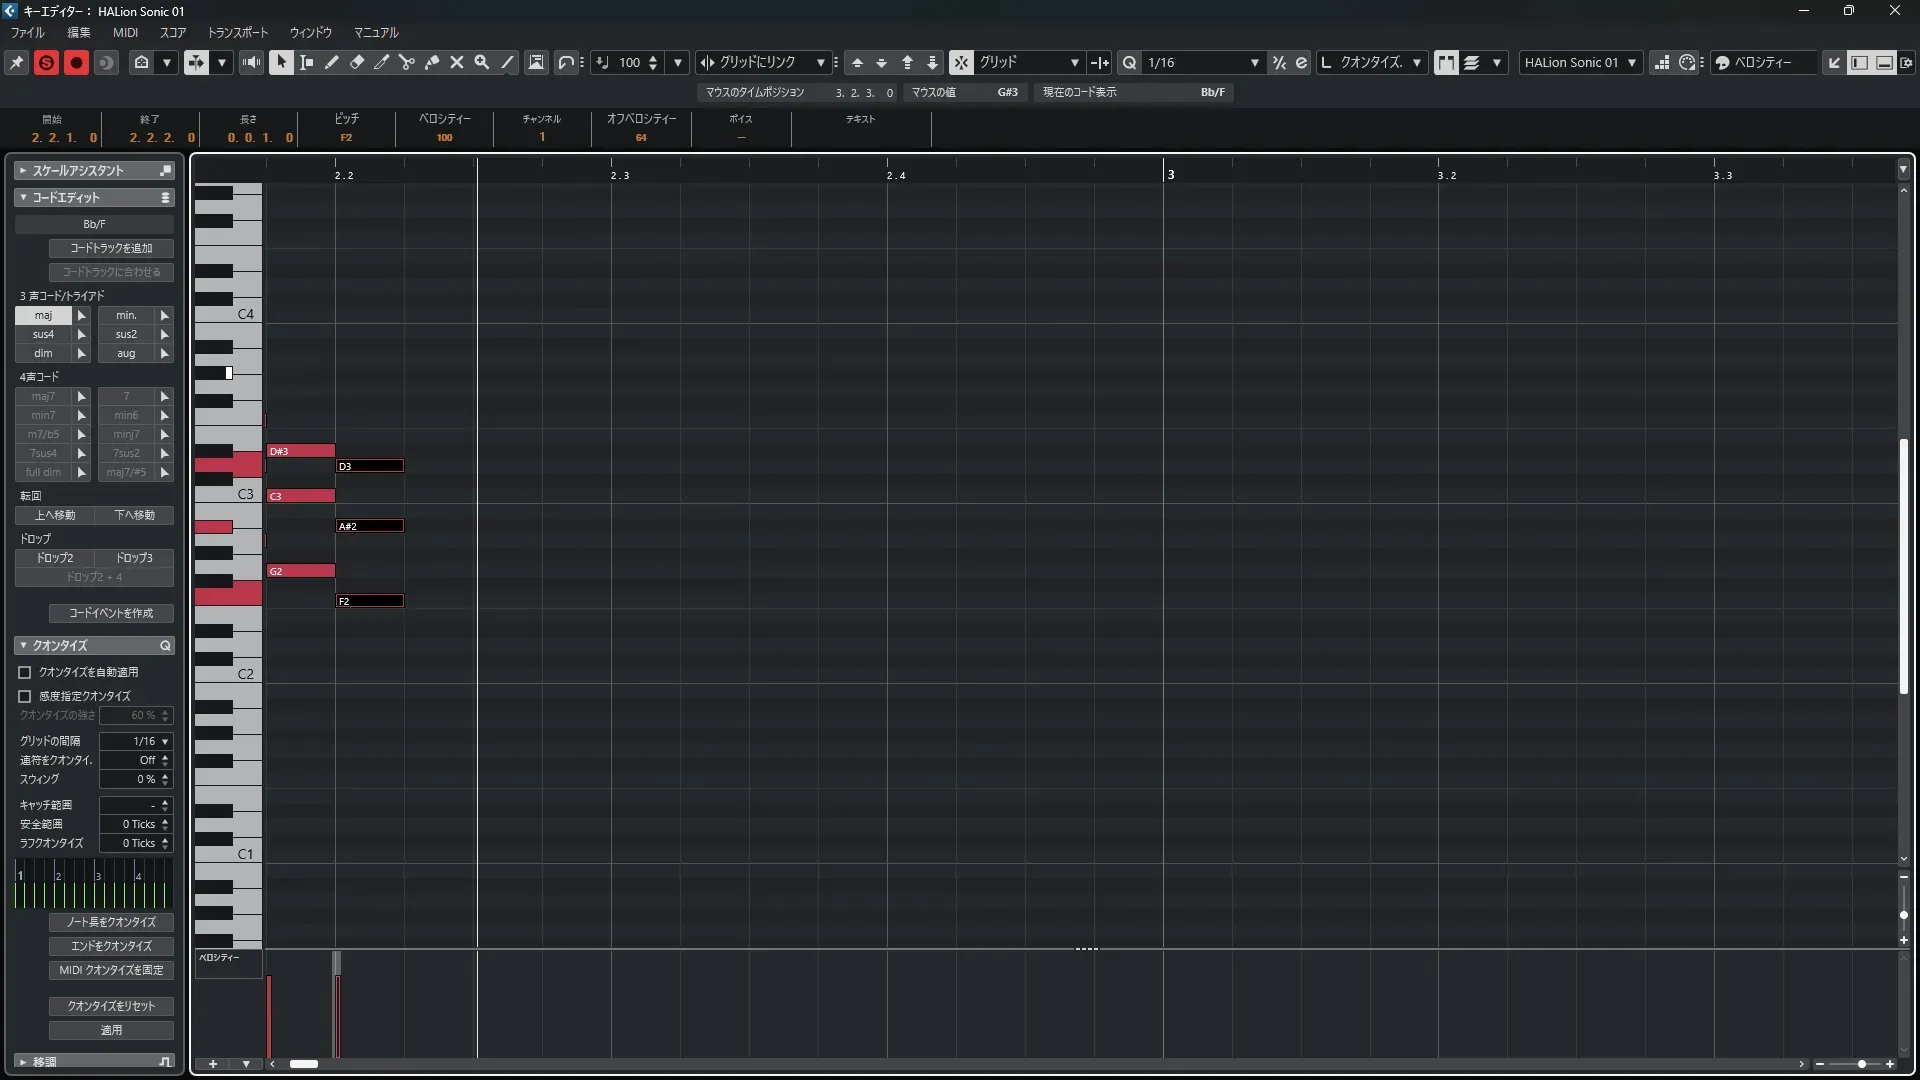Select the Draw pencil tool
This screenshot has width=1920, height=1080.
click(x=332, y=62)
